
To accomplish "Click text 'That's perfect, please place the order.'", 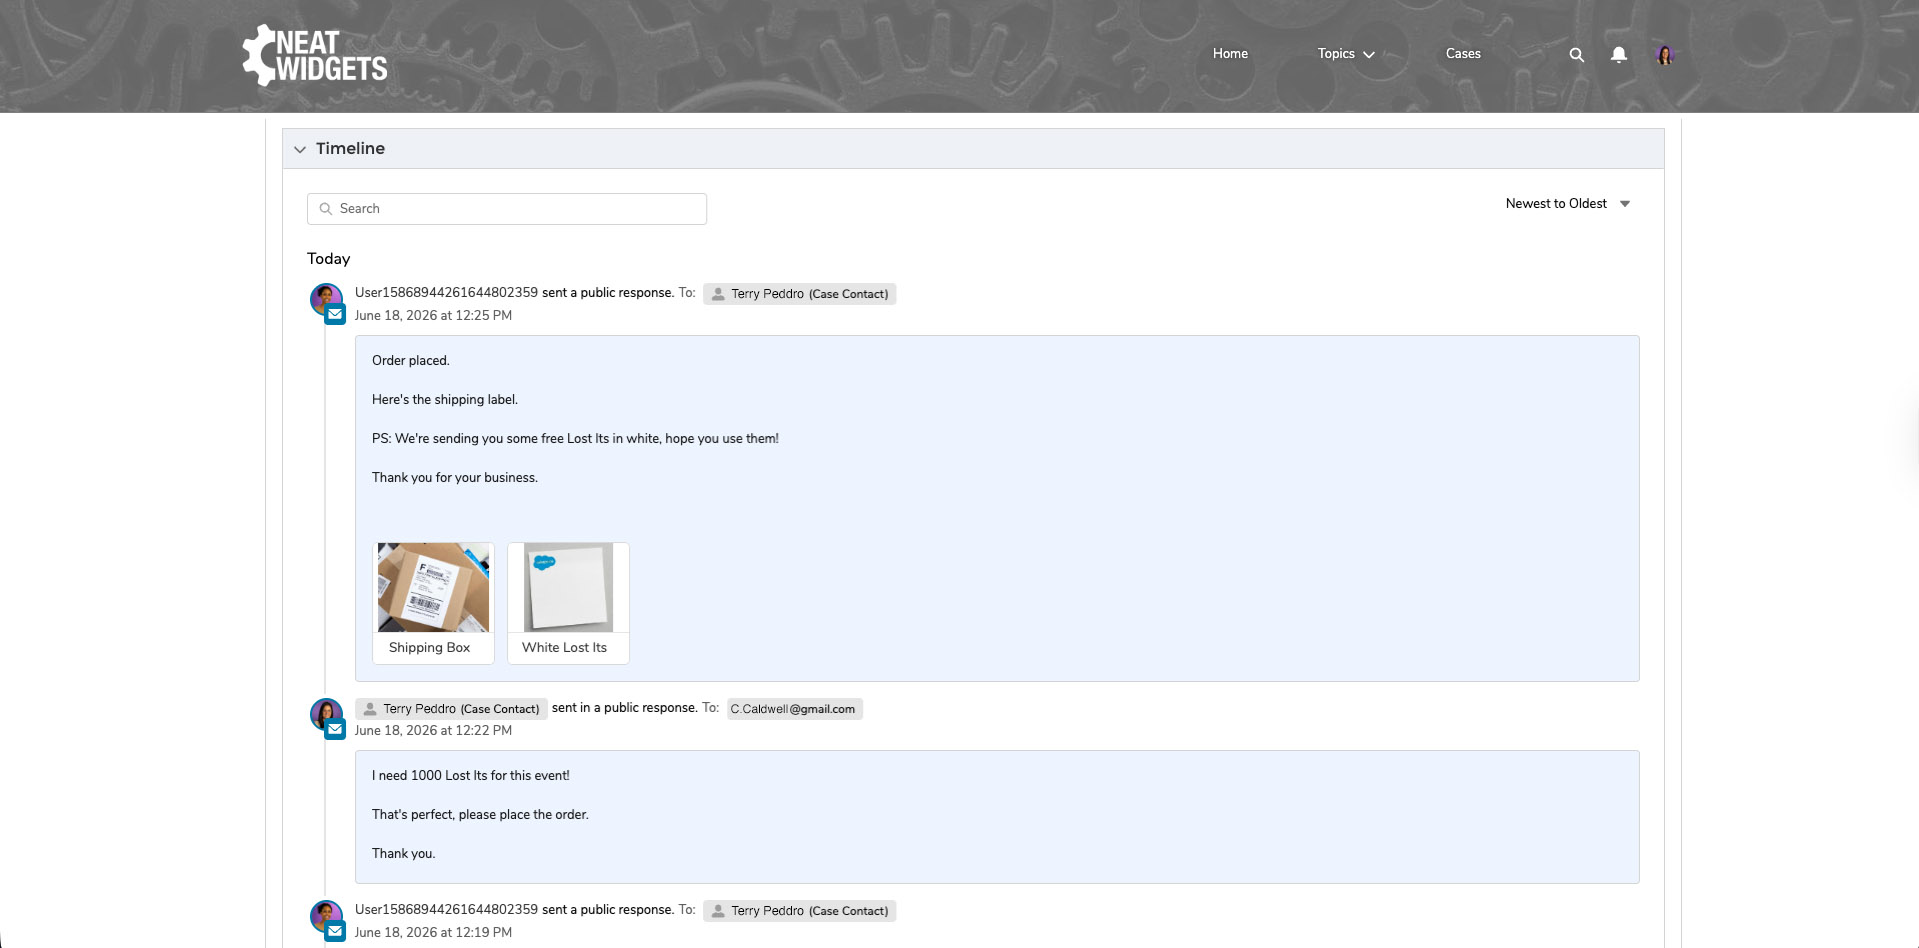I will 480,815.
